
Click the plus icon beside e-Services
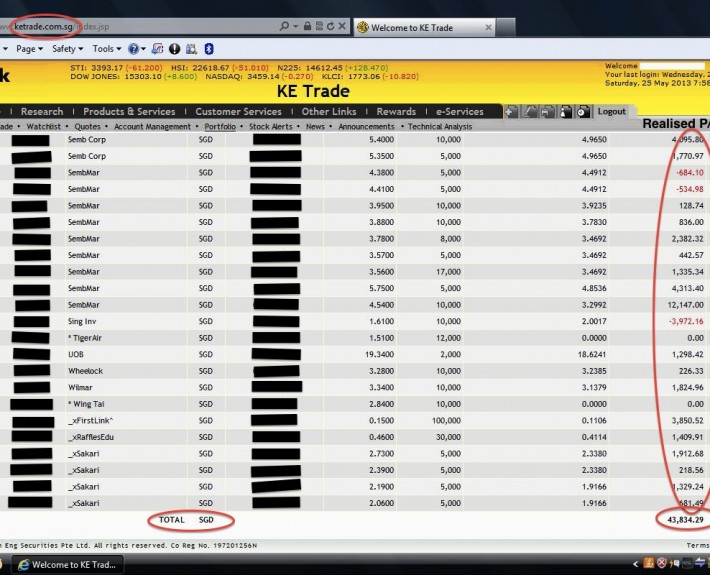point(511,112)
